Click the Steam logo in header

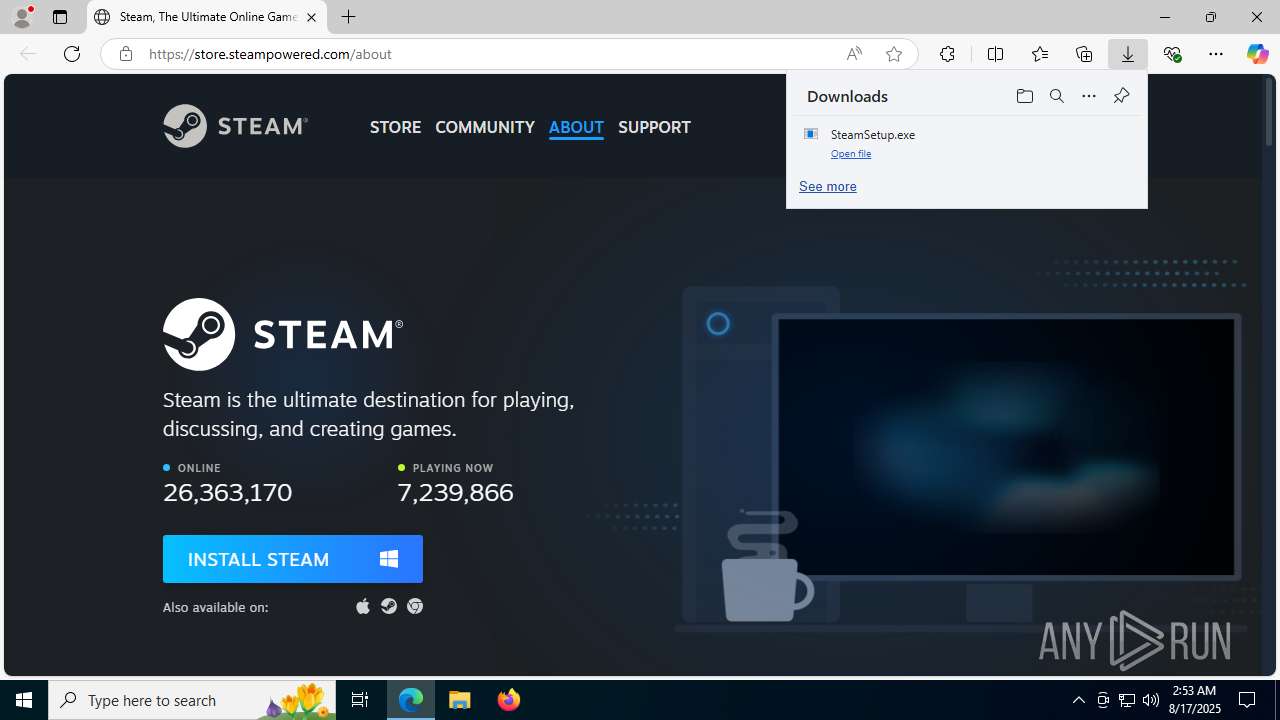click(236, 126)
